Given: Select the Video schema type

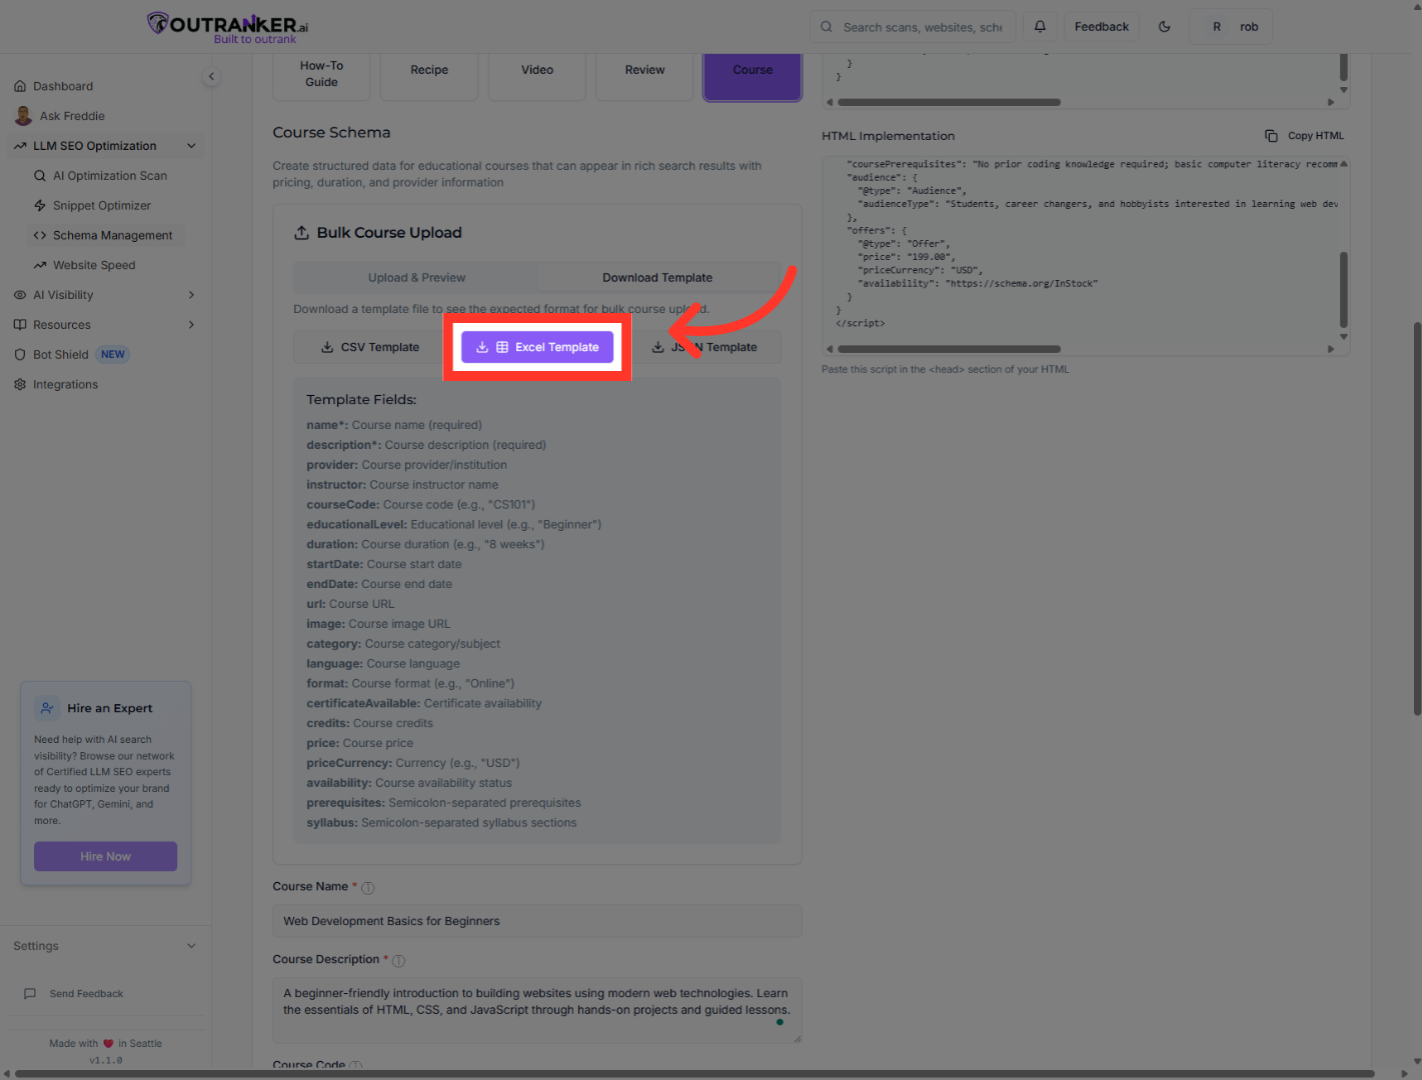Looking at the screenshot, I should [537, 75].
